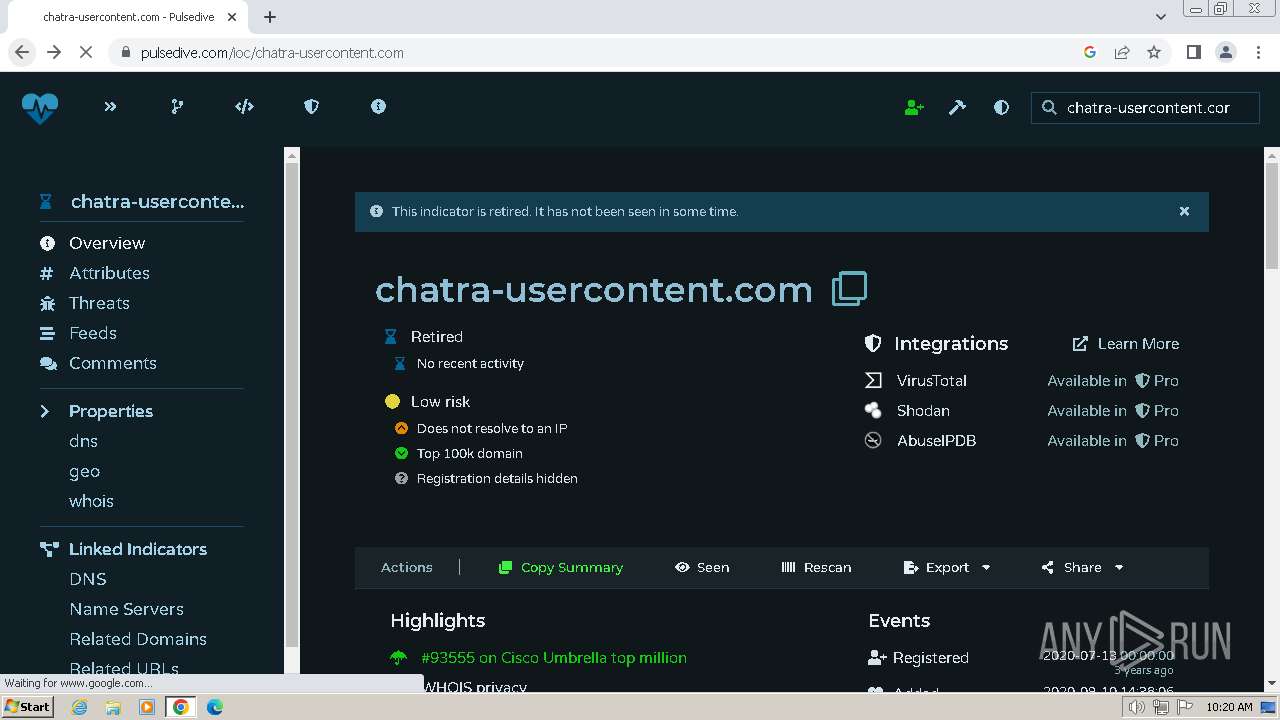Toggle the dark/light contrast theme icon
Viewport: 1280px width, 720px height.
pos(1001,108)
